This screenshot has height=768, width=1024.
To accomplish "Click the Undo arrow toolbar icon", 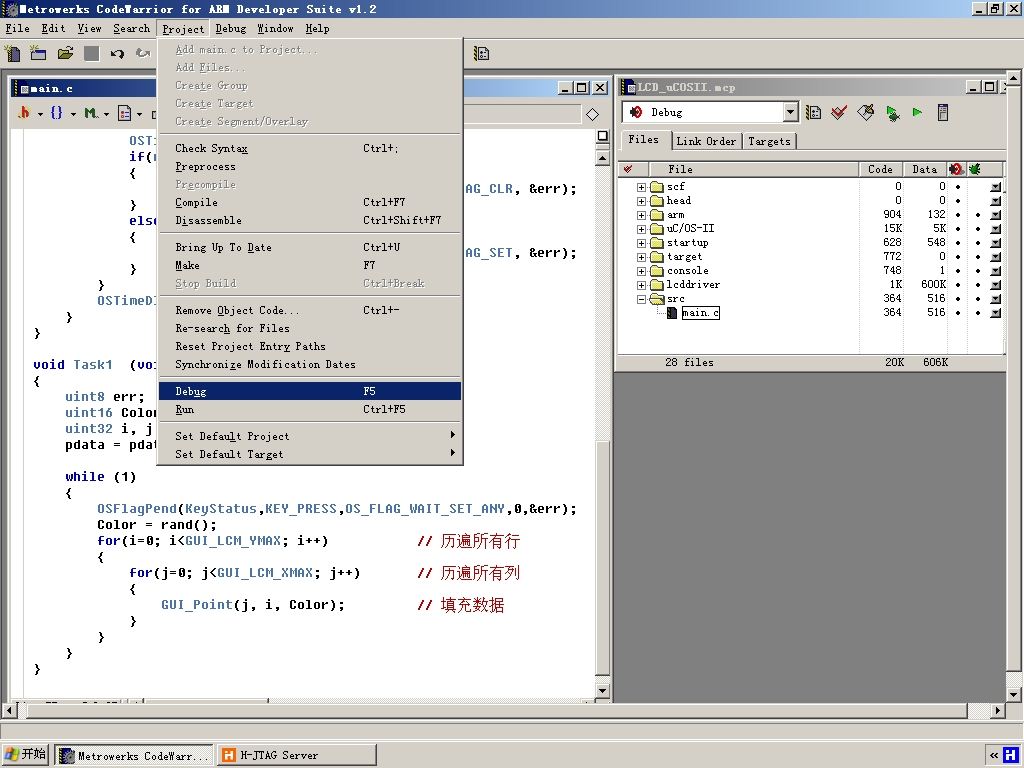I will click(x=117, y=54).
